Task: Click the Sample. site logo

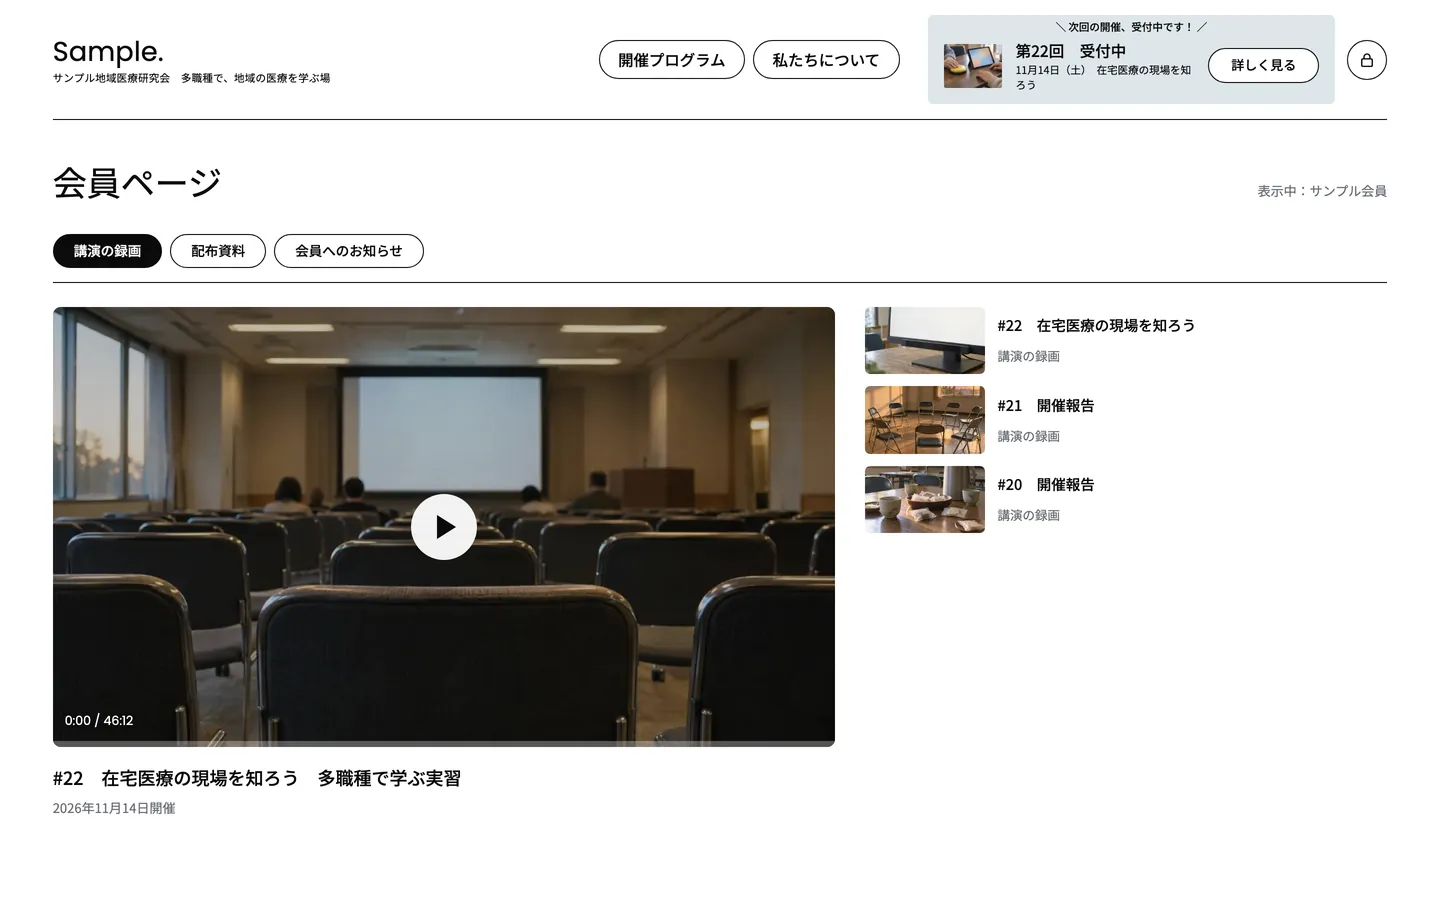Action: (108, 52)
